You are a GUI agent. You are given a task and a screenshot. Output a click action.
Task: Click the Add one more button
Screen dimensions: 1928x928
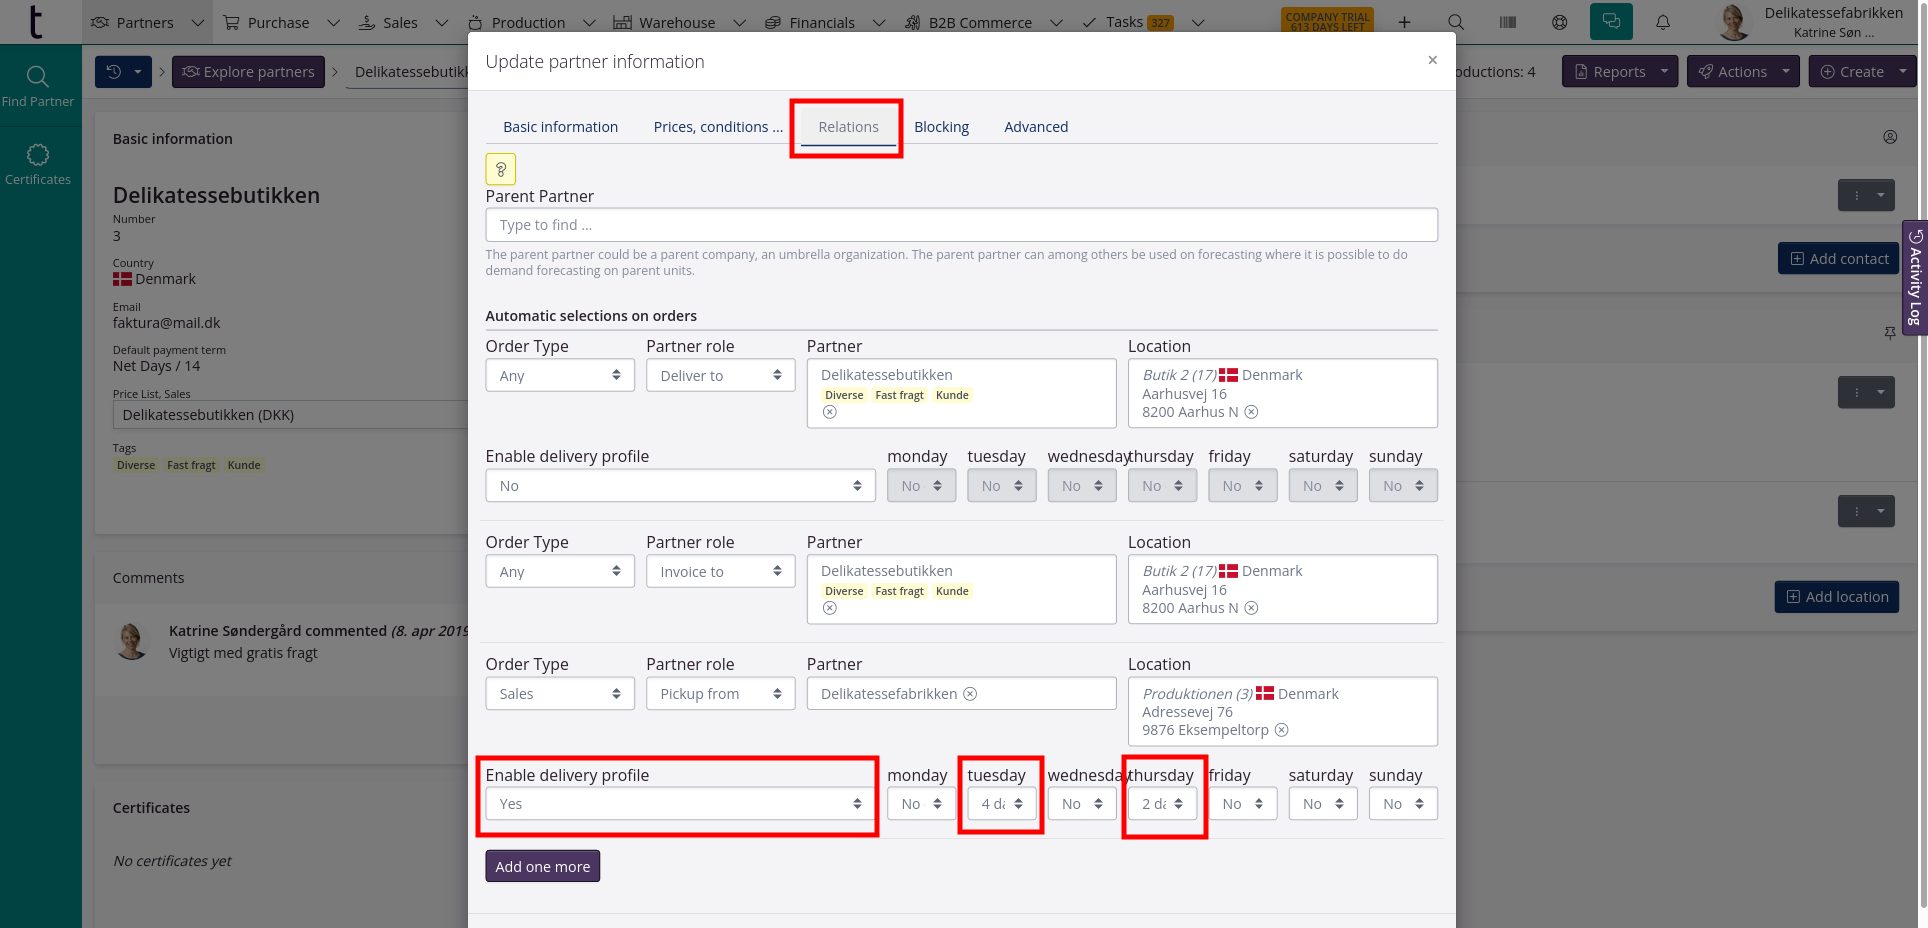click(542, 866)
